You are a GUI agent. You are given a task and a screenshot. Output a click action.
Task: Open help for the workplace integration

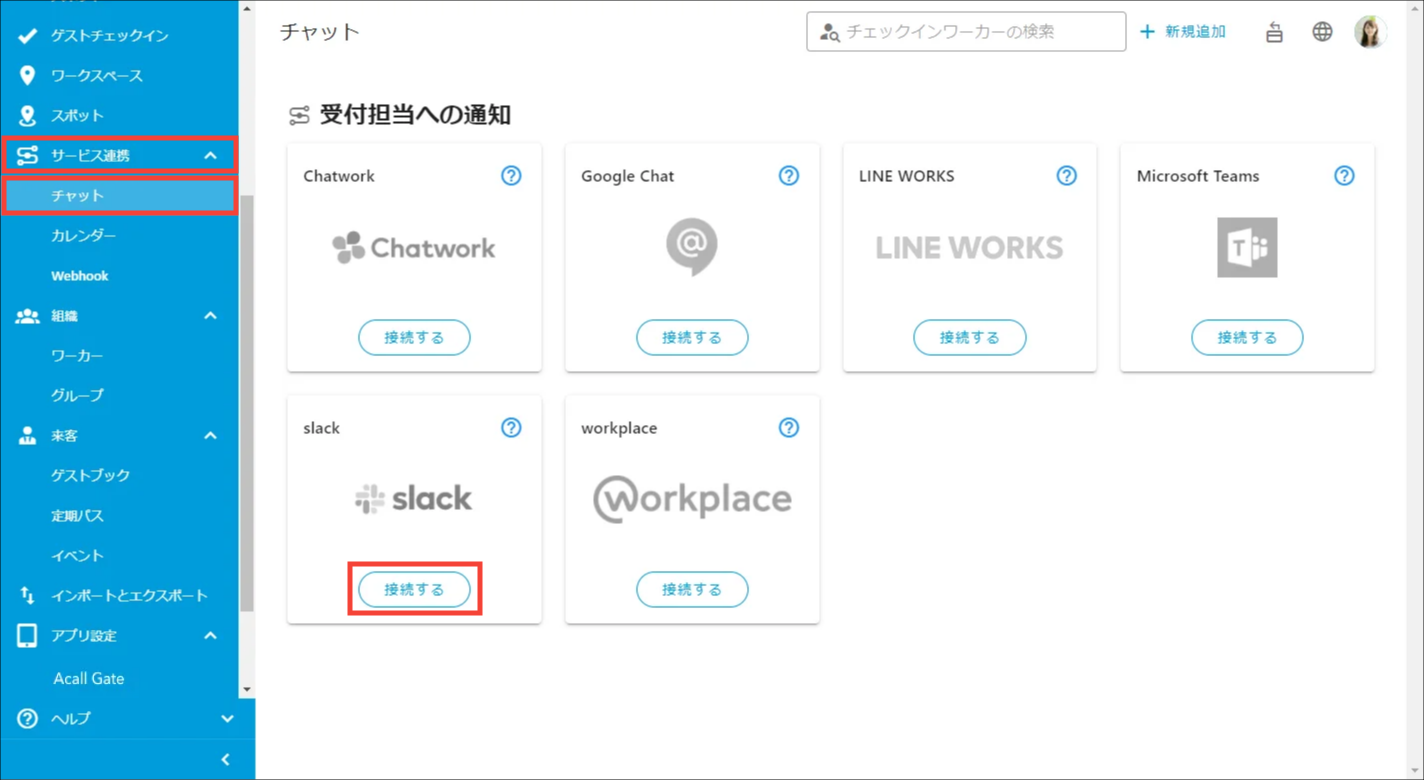[789, 428]
